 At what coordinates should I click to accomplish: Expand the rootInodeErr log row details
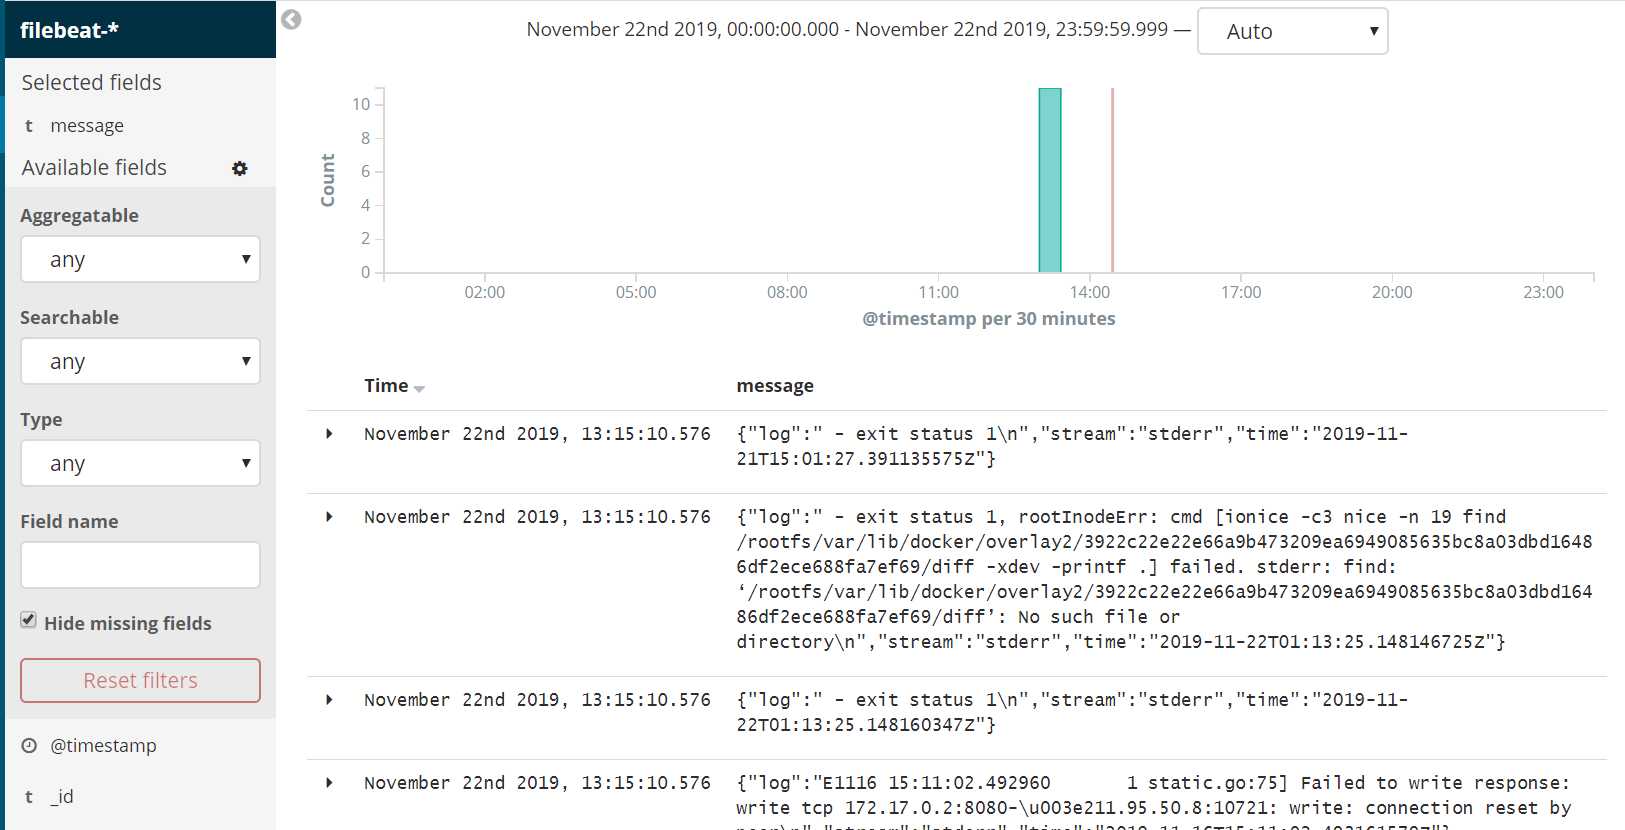pyautogui.click(x=329, y=517)
